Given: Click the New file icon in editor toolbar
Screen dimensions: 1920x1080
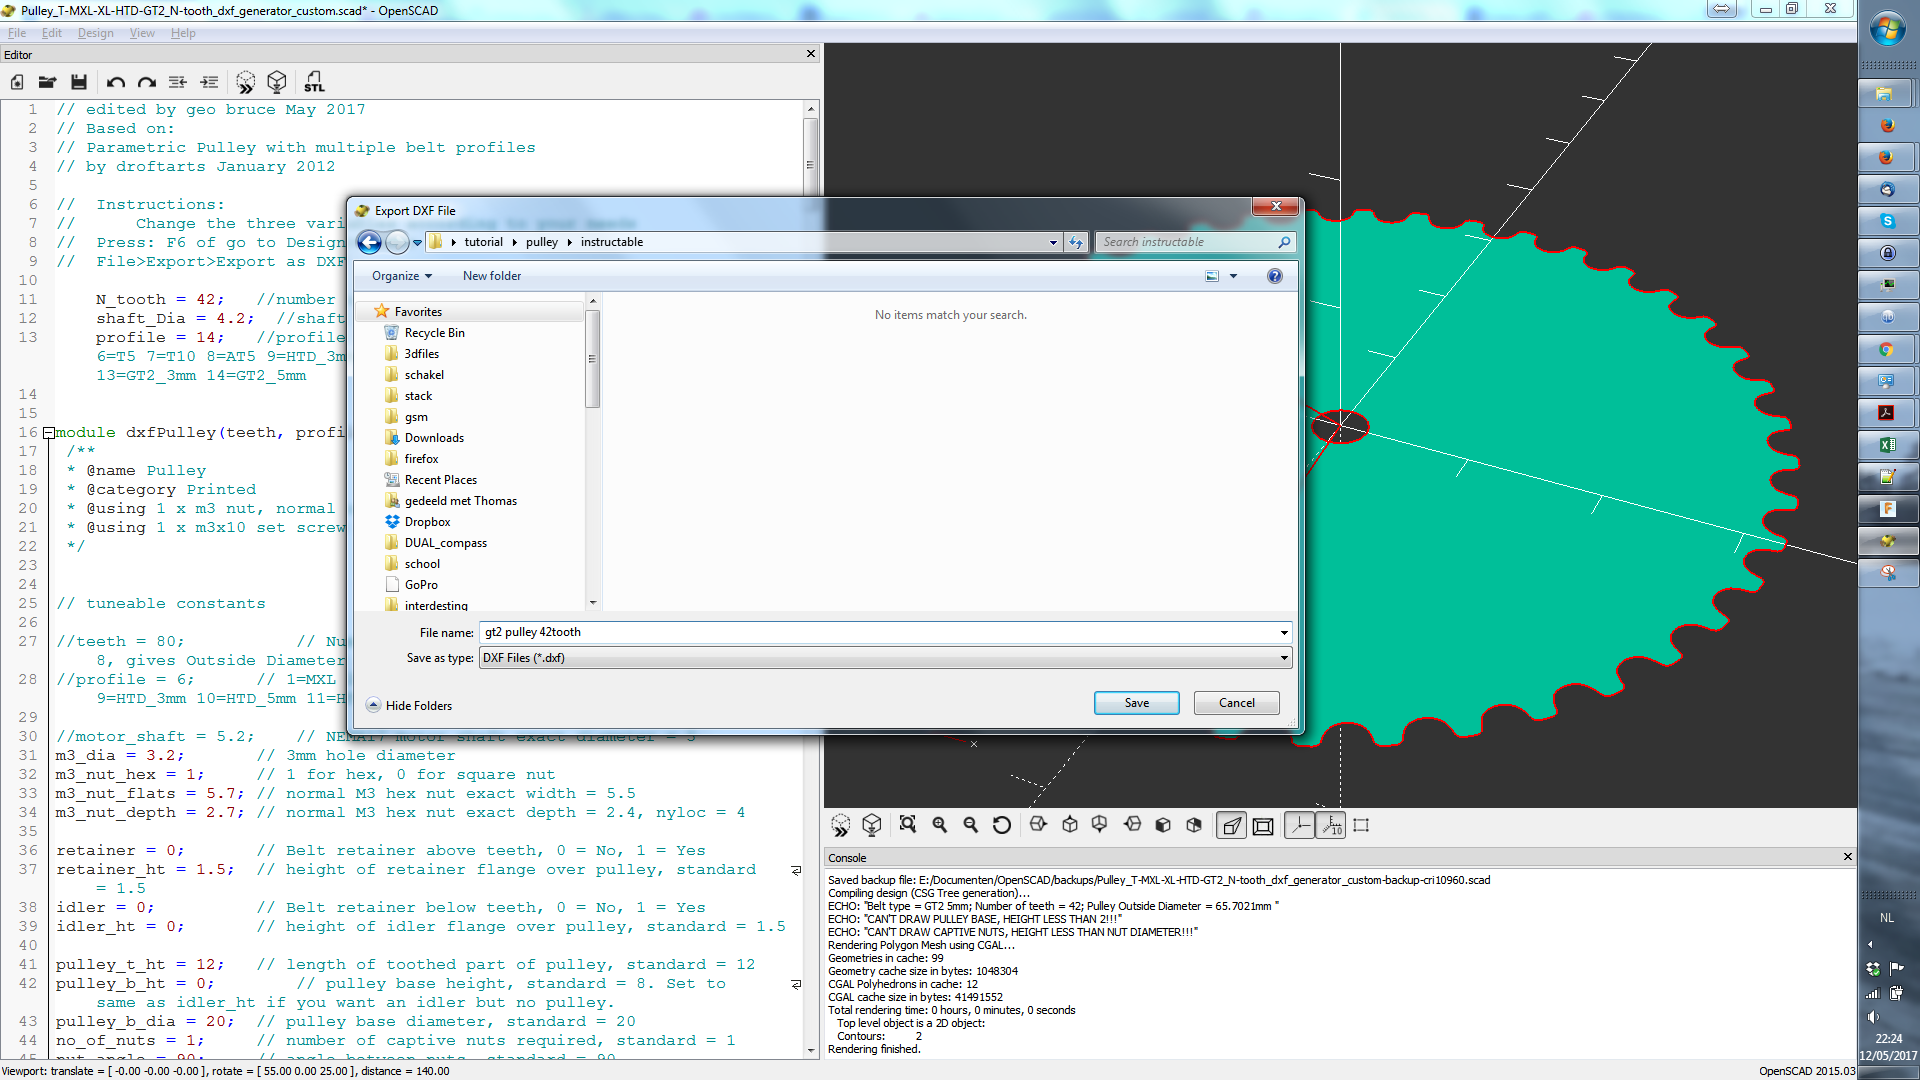Looking at the screenshot, I should [17, 82].
